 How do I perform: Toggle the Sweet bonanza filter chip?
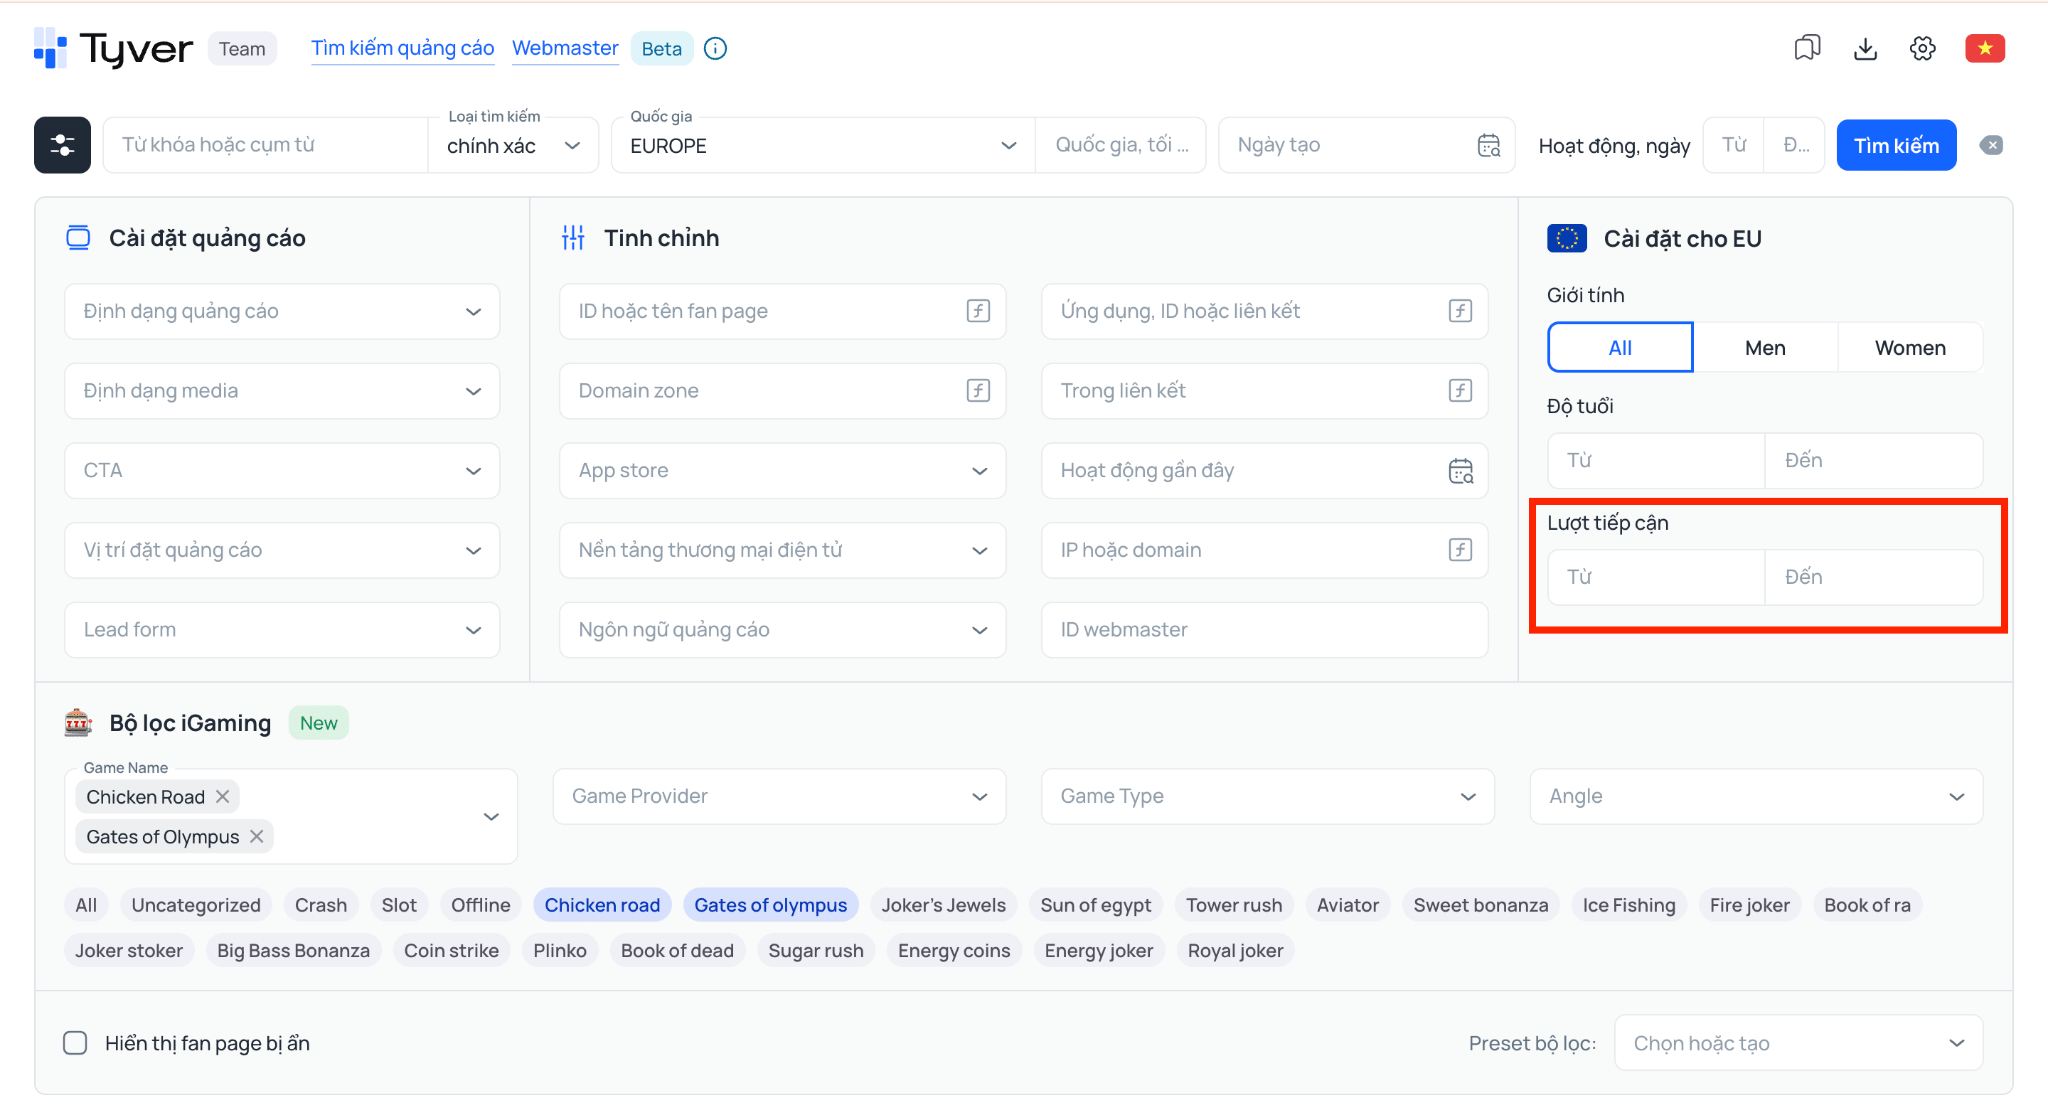click(x=1480, y=905)
